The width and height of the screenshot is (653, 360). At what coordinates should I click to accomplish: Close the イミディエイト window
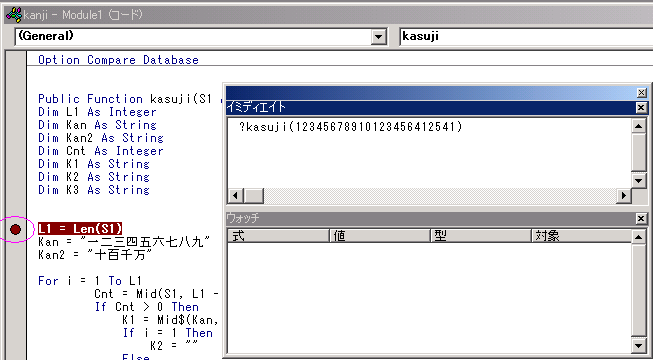[641, 108]
